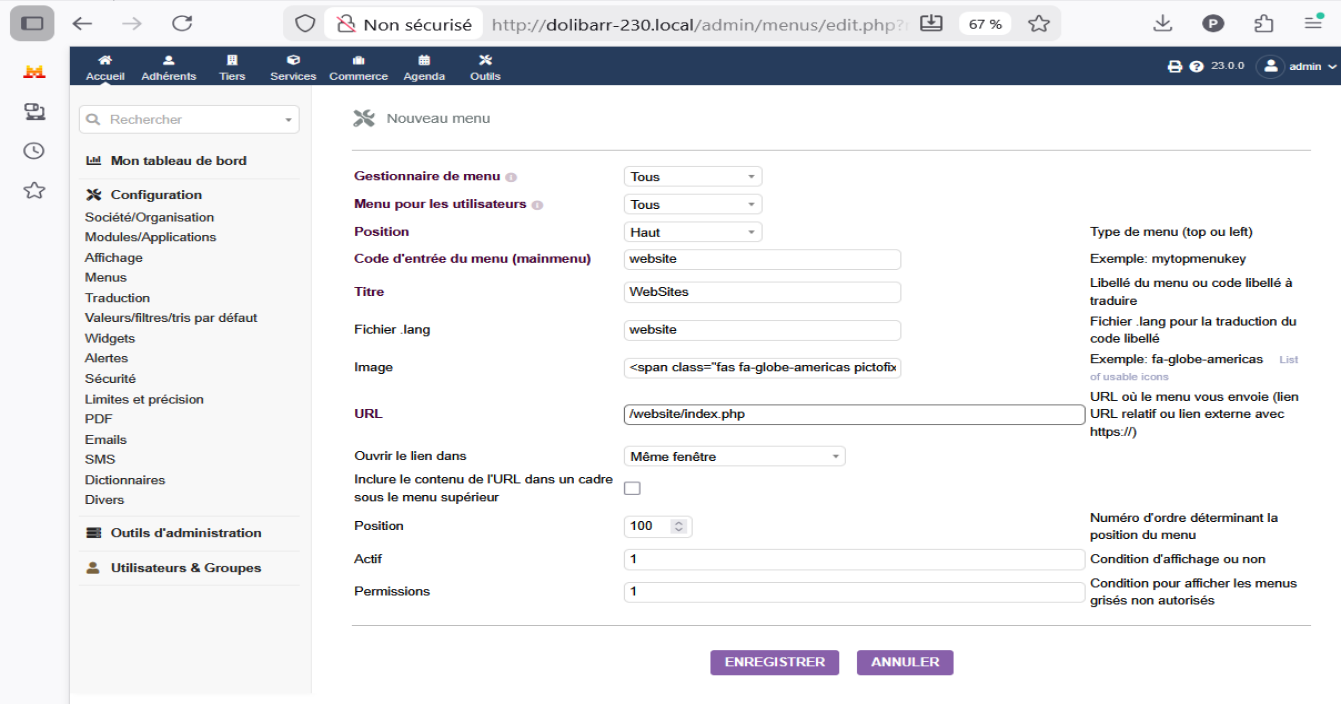The image size is (1341, 704).
Task: Click the browser forward arrow
Action: pyautogui.click(x=131, y=23)
